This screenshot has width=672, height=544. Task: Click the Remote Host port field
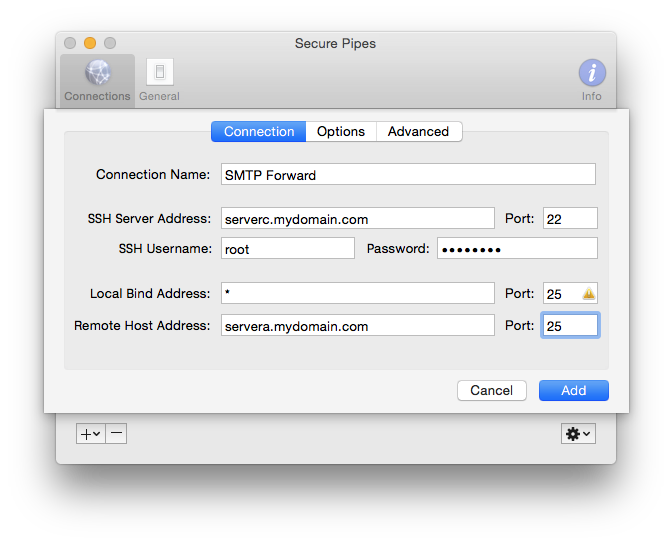tap(570, 325)
